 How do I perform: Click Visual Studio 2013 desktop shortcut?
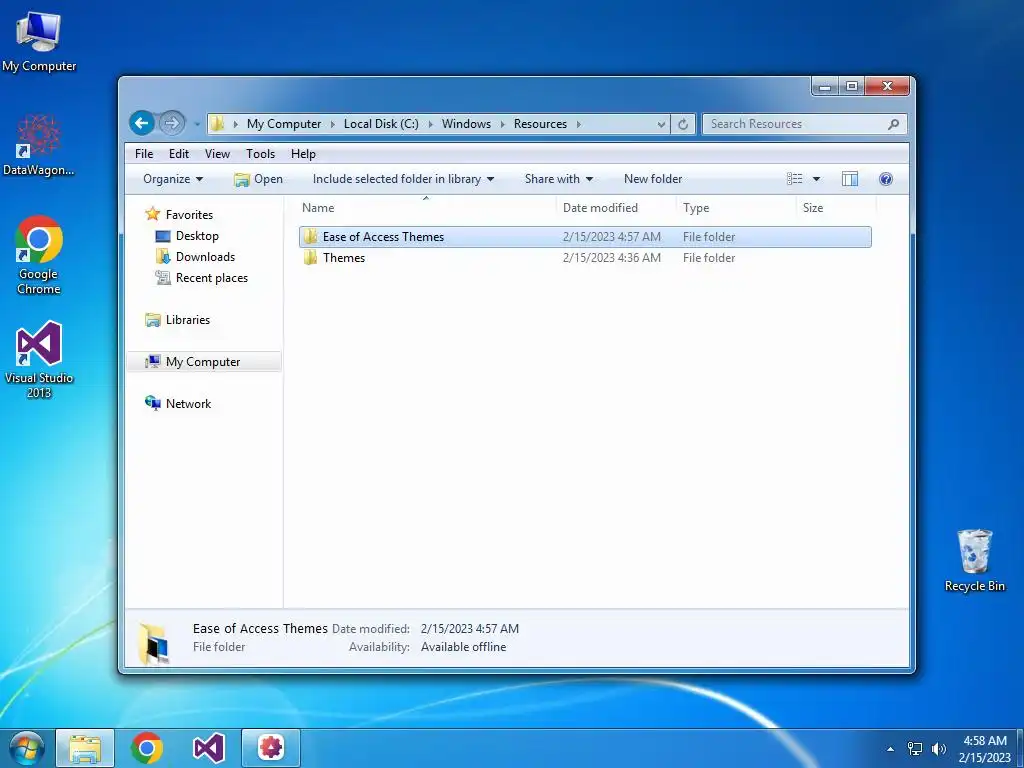39,359
